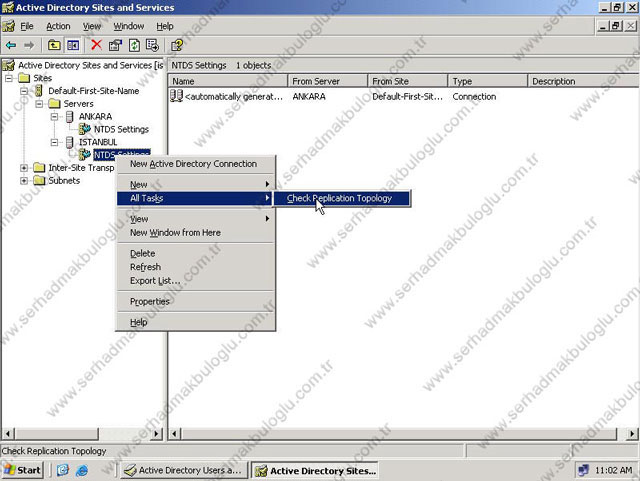Image resolution: width=640 pixels, height=481 pixels.
Task: Click results pane scrollbar left arrow
Action: pos(175,434)
